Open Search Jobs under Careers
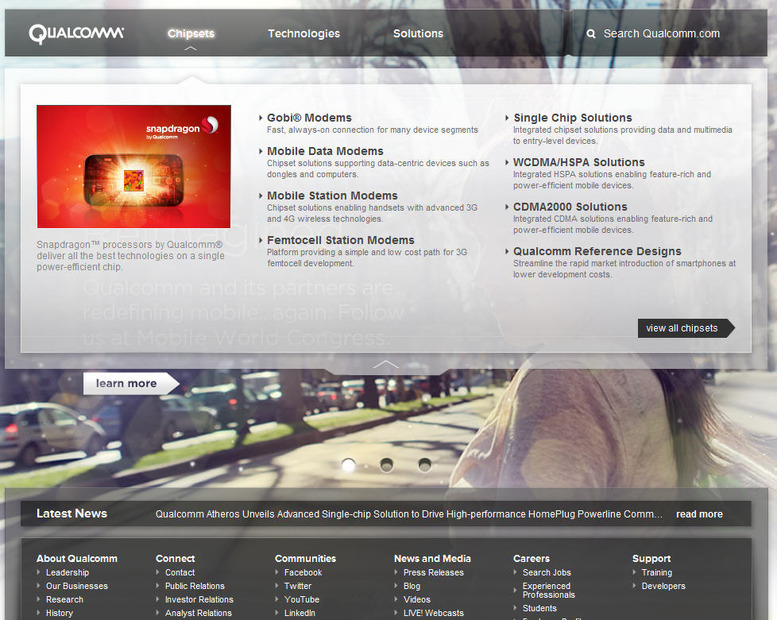 547,572
